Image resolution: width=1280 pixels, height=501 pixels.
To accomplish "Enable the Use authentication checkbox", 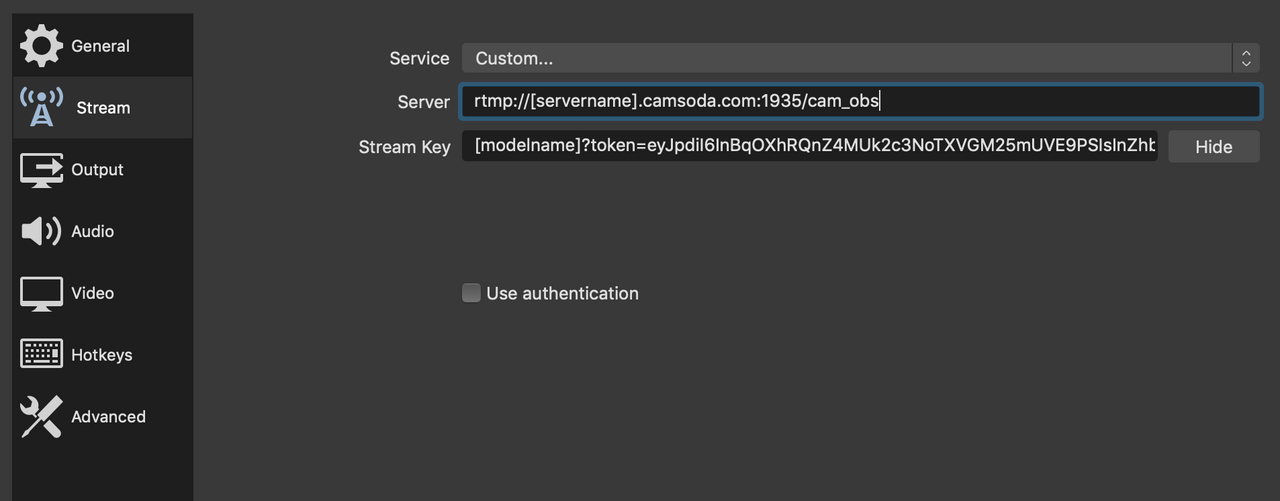I will pyautogui.click(x=471, y=293).
